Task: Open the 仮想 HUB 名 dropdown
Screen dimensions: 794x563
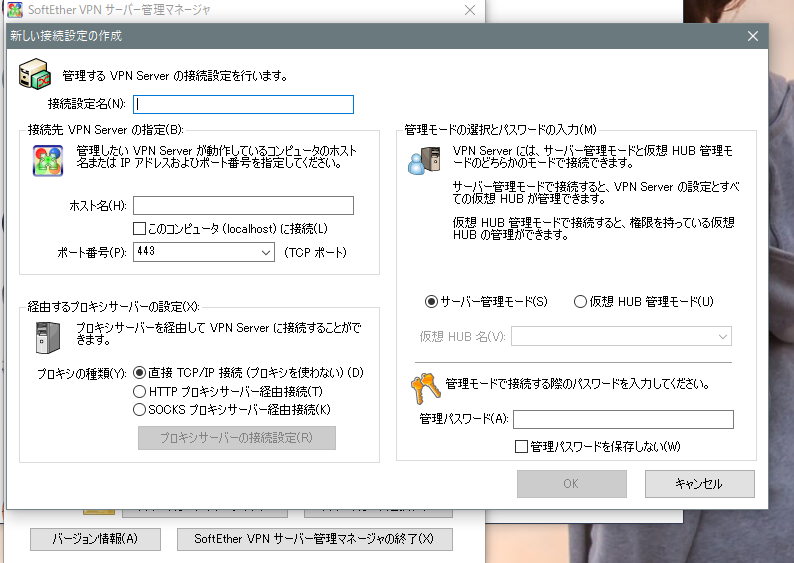Action: point(621,336)
